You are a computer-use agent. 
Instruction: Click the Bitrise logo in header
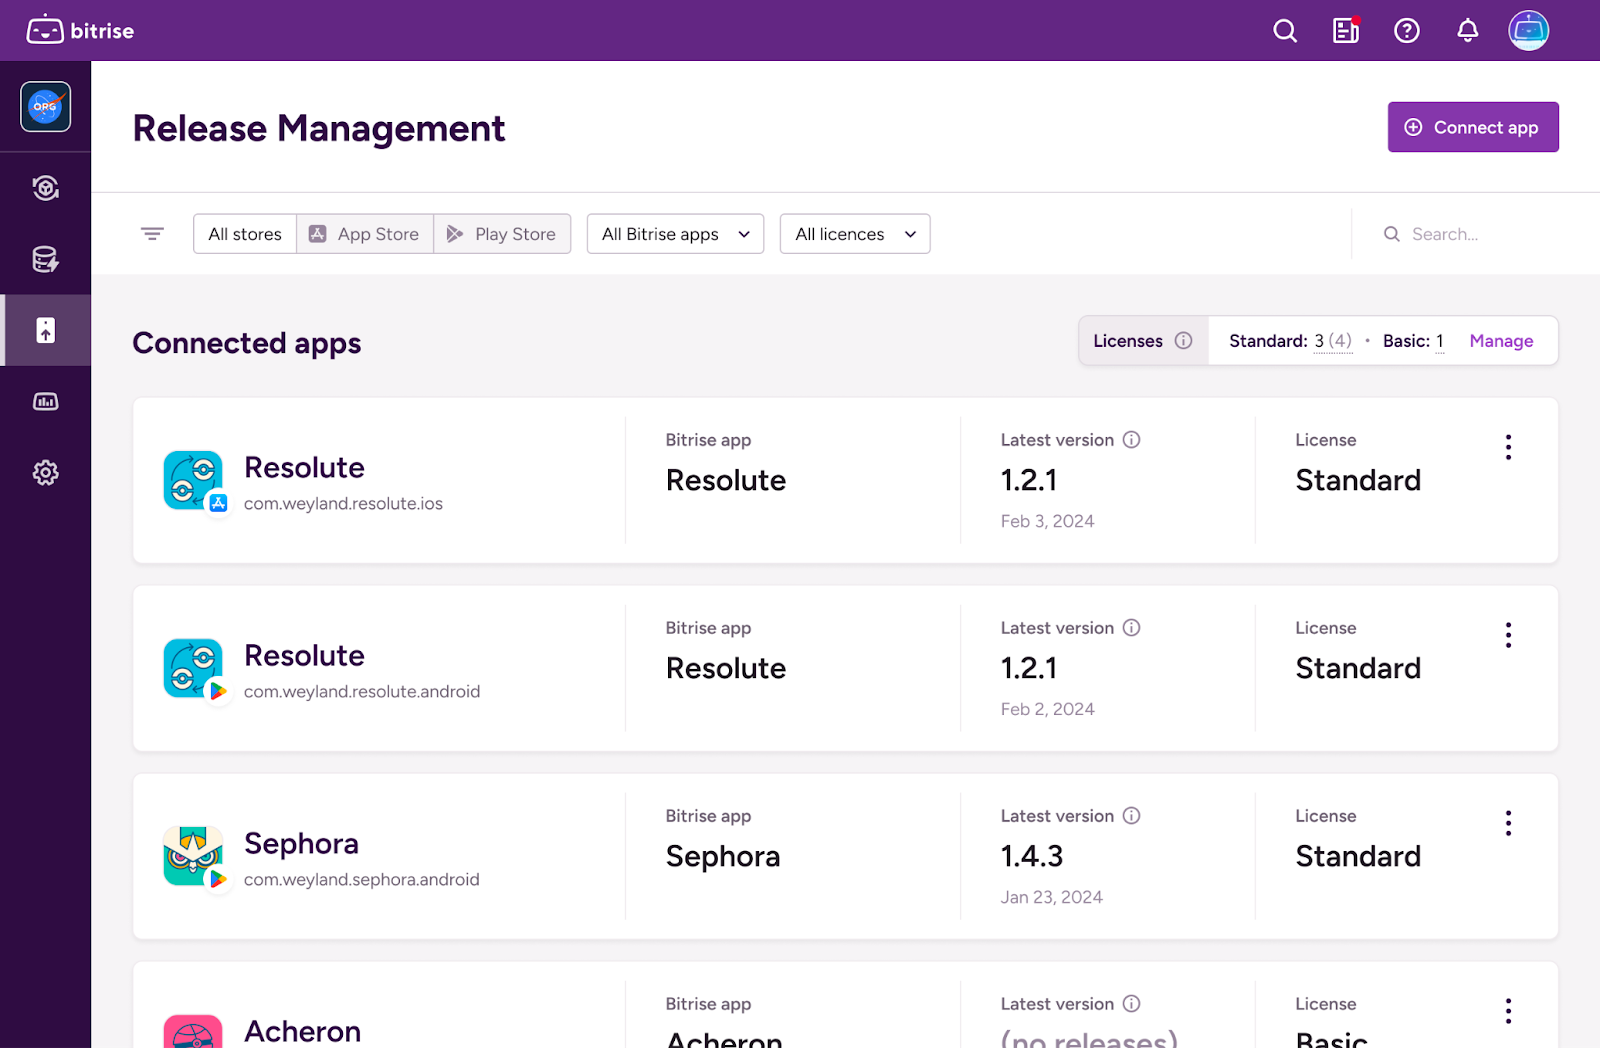pyautogui.click(x=80, y=31)
